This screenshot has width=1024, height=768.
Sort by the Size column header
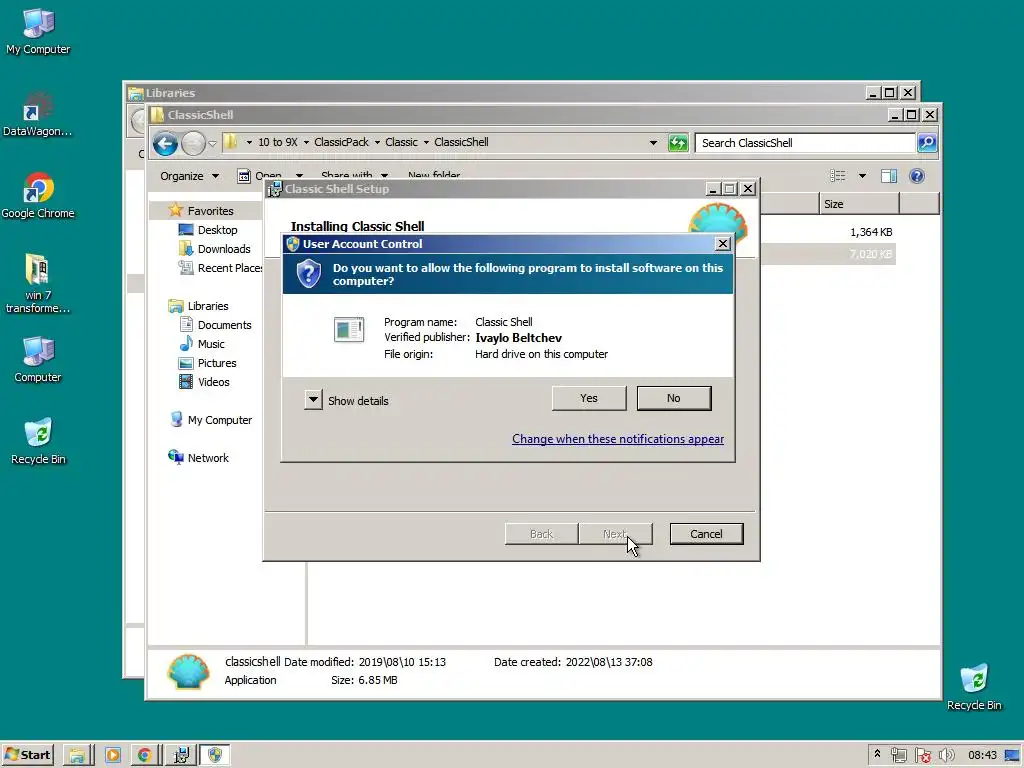click(x=859, y=204)
